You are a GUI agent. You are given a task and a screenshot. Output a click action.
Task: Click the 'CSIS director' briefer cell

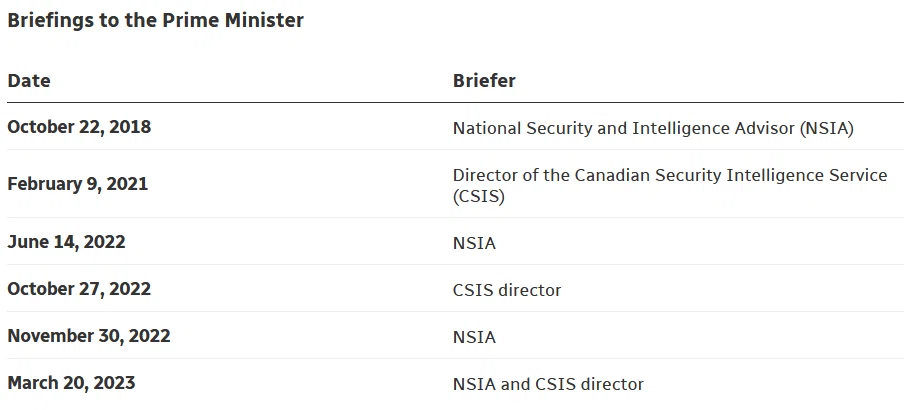(507, 290)
